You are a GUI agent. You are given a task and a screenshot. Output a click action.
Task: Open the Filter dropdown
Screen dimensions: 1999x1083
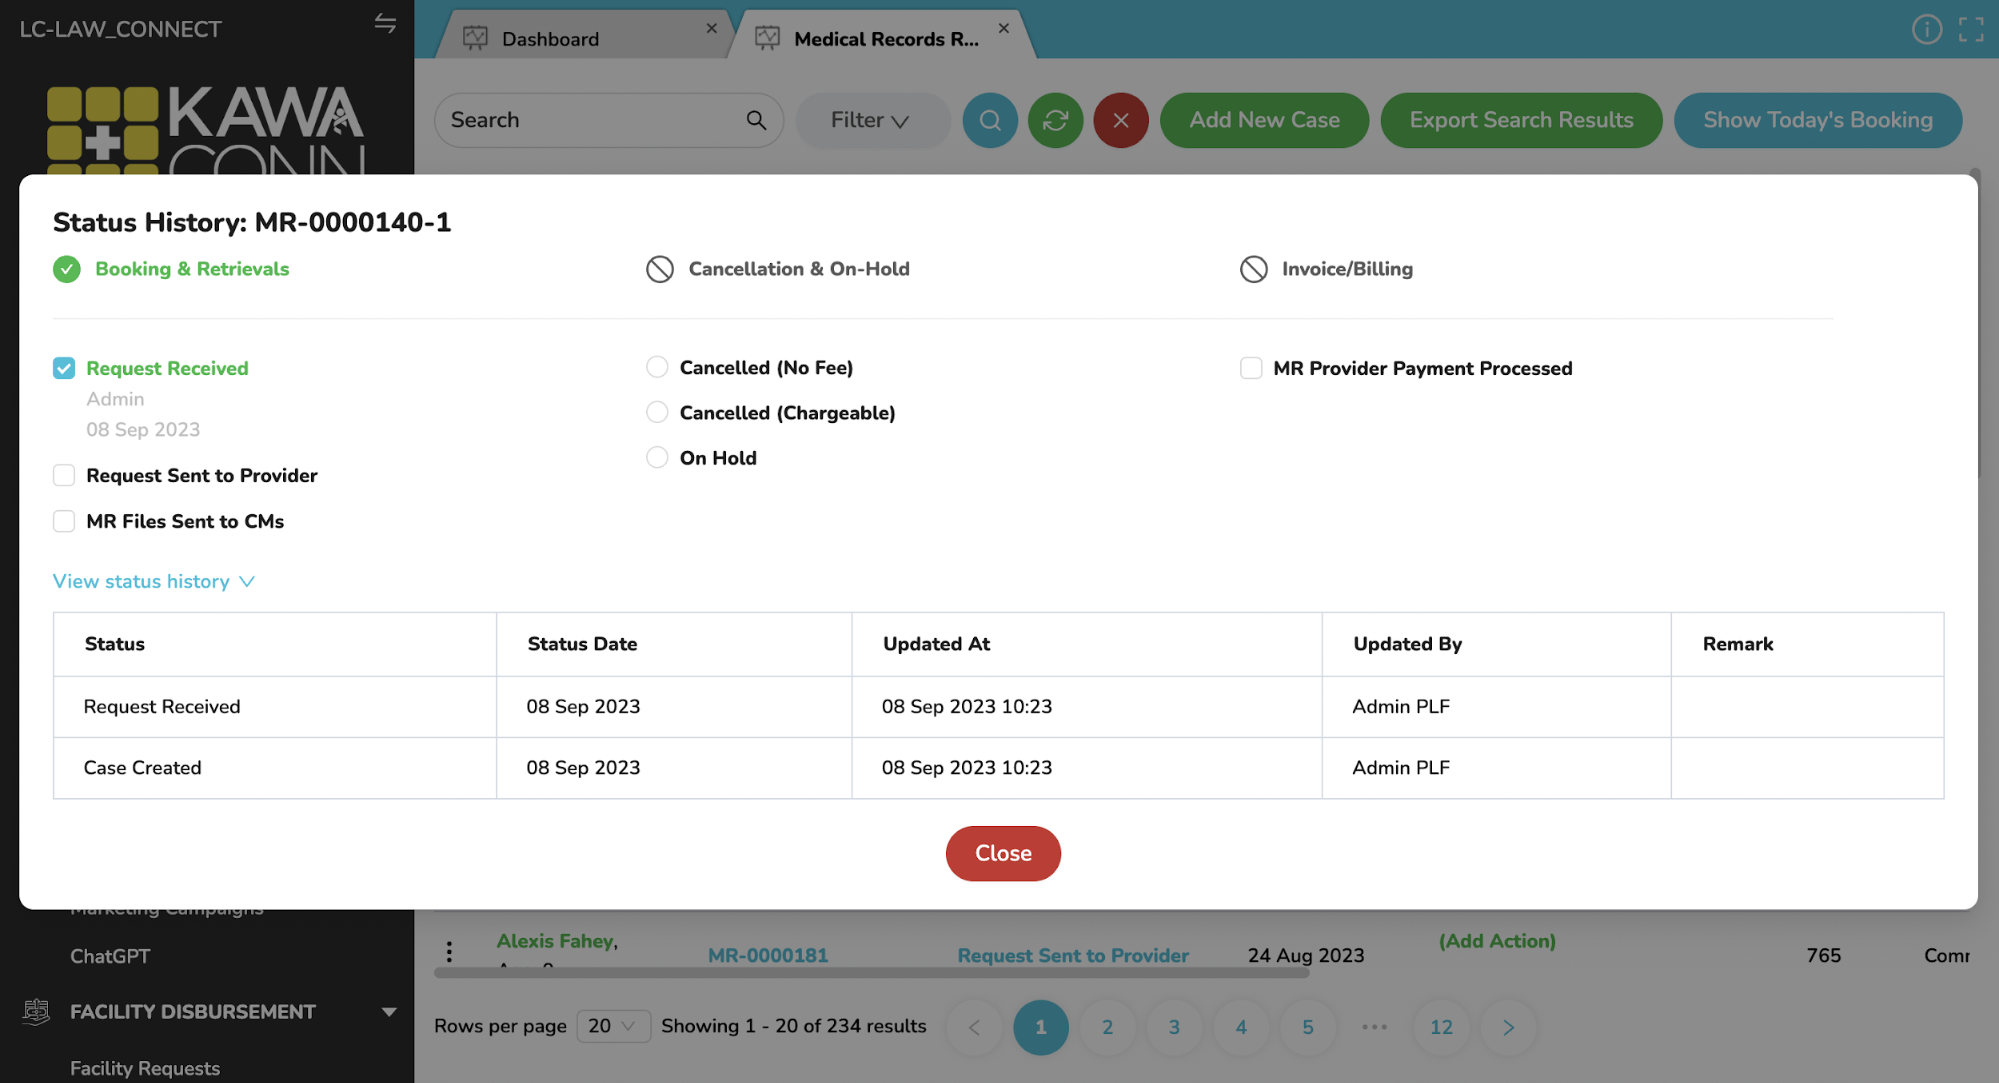point(870,120)
